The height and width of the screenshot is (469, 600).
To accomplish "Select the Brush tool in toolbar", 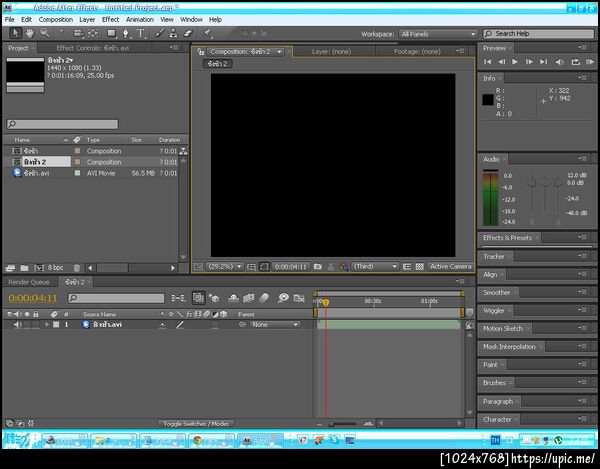I will pos(160,33).
